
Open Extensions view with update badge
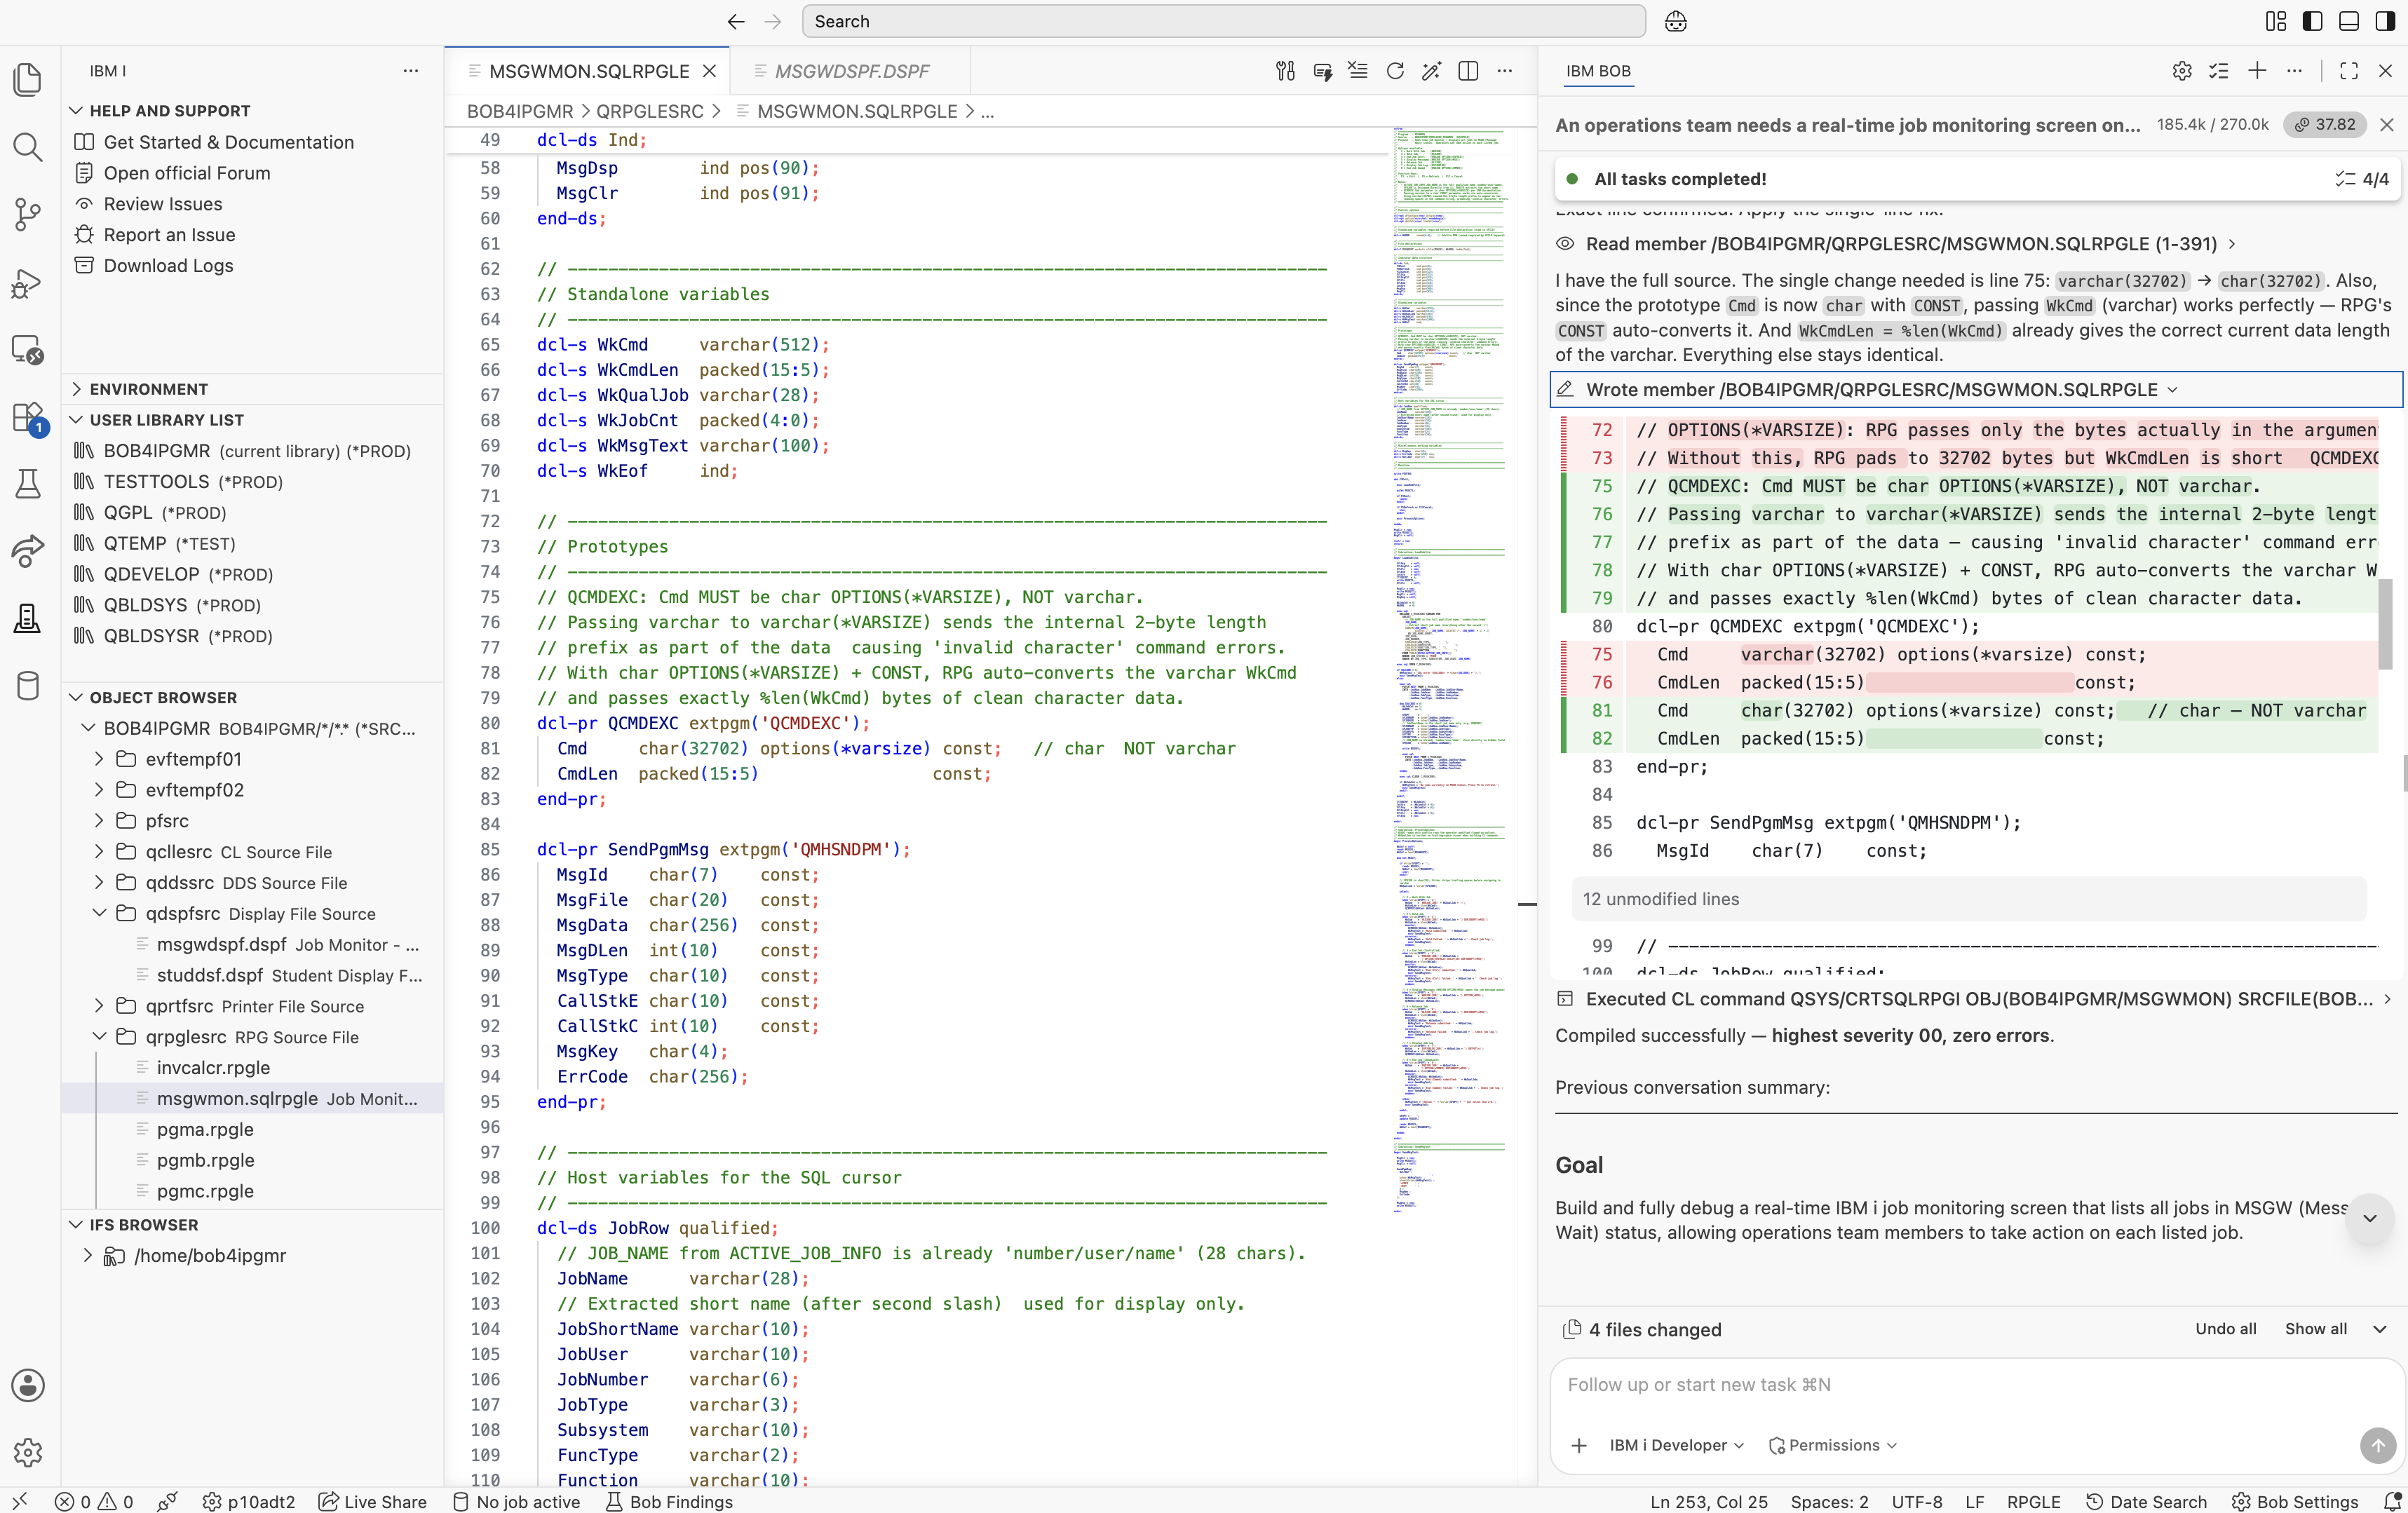[28, 418]
